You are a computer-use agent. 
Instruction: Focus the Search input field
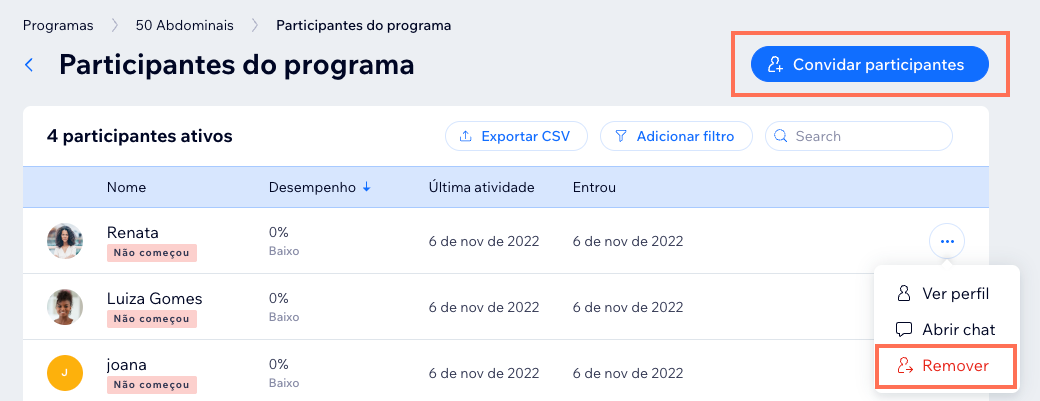[x=859, y=136]
